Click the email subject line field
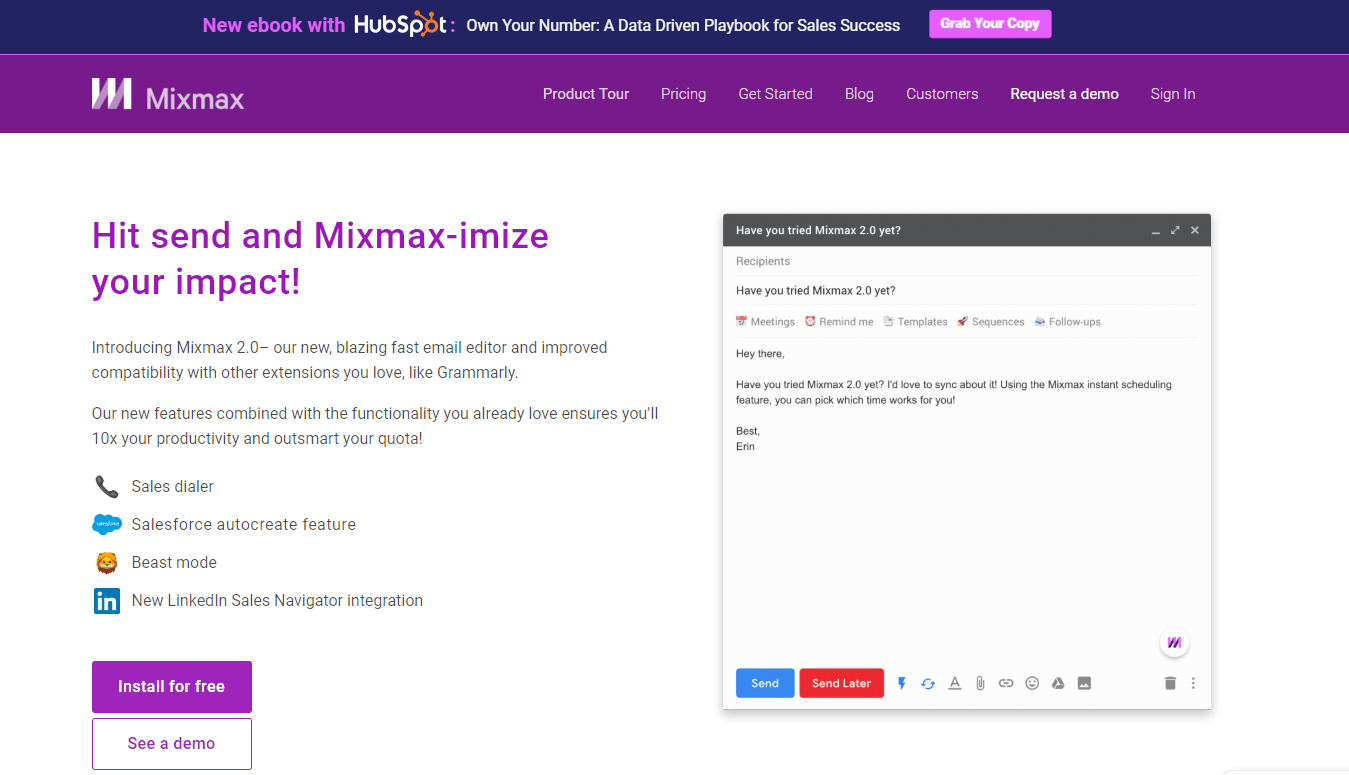Viewport: 1349px width, 775px height. click(x=966, y=291)
